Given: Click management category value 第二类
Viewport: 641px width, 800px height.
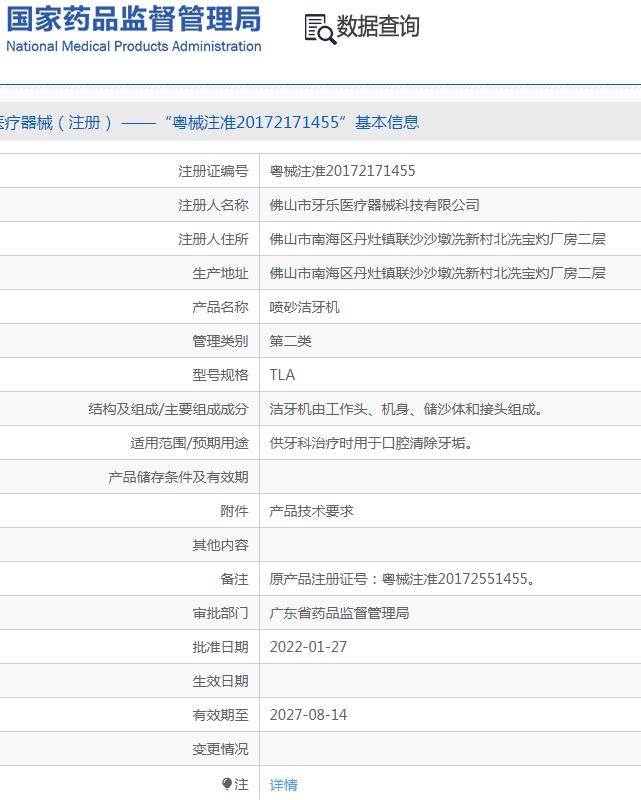Looking at the screenshot, I should [291, 341].
